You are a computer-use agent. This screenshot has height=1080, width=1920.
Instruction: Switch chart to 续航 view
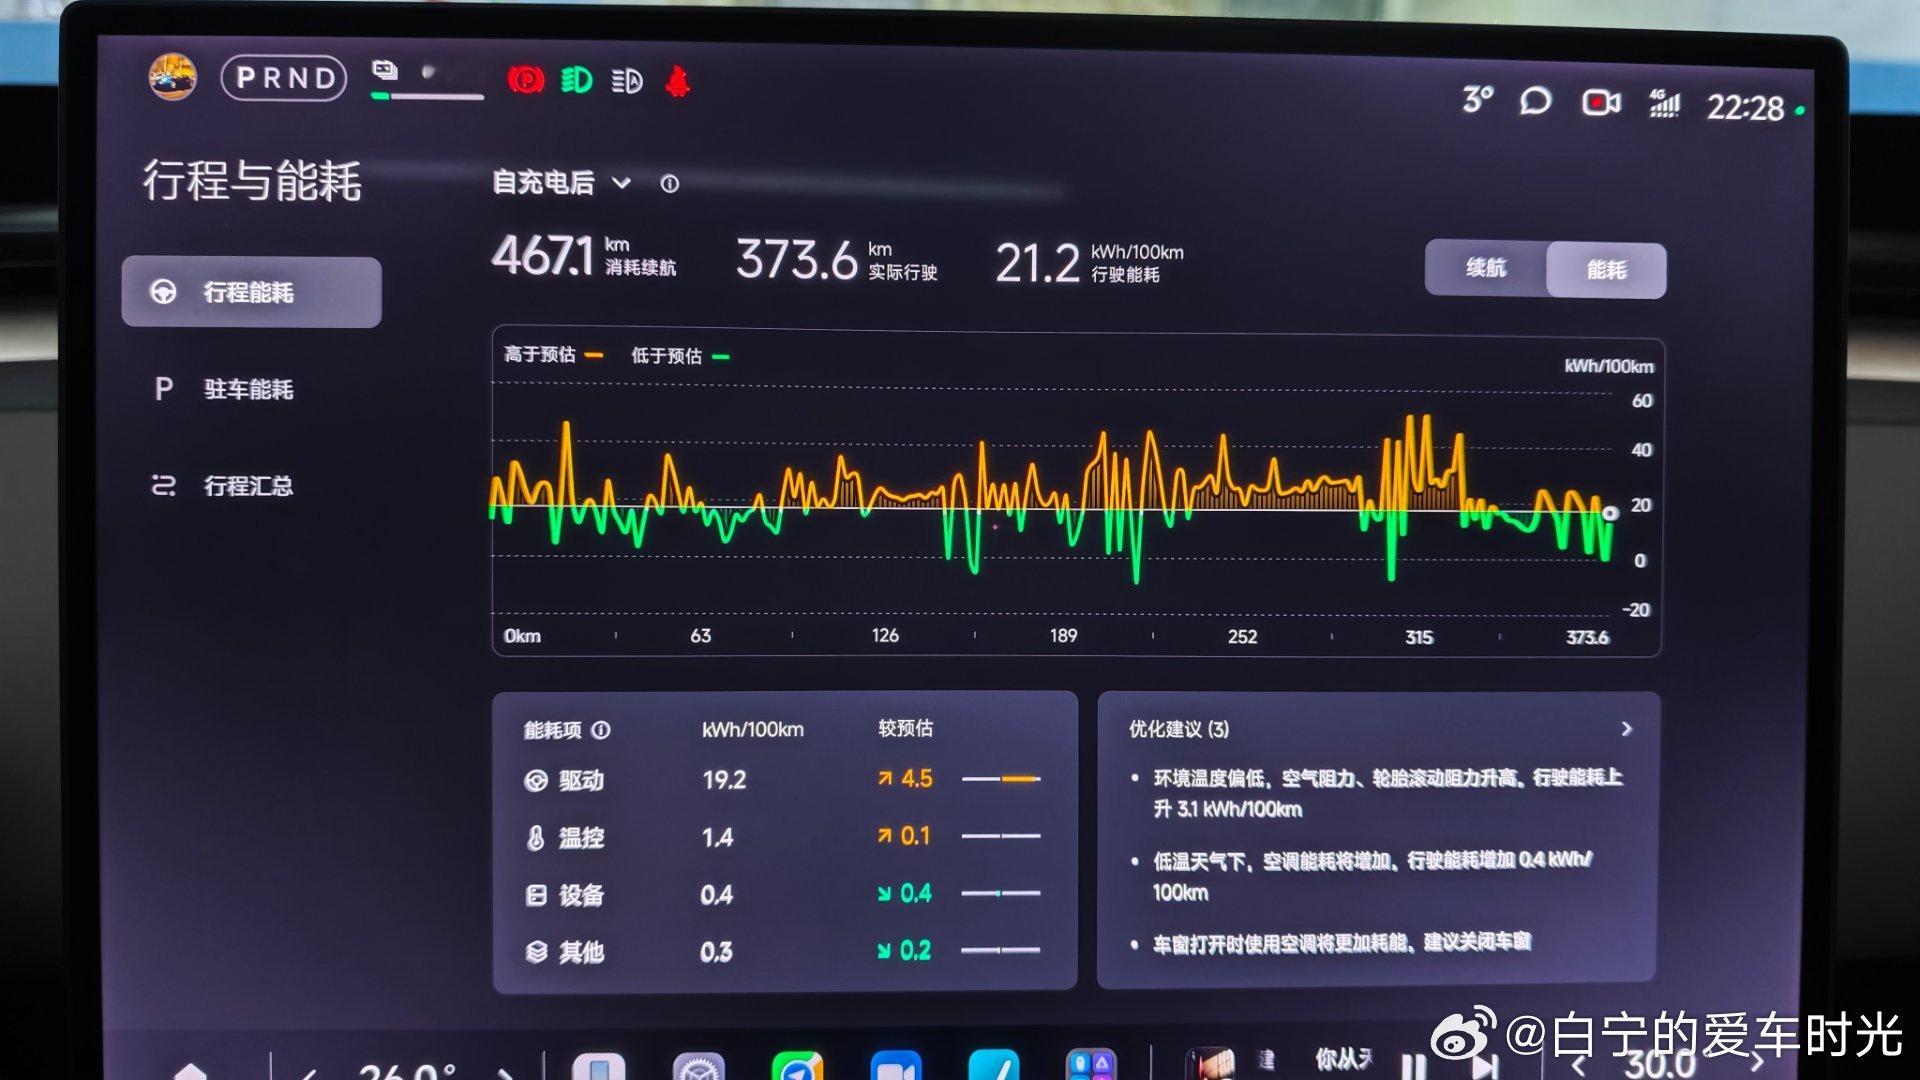pyautogui.click(x=1486, y=268)
